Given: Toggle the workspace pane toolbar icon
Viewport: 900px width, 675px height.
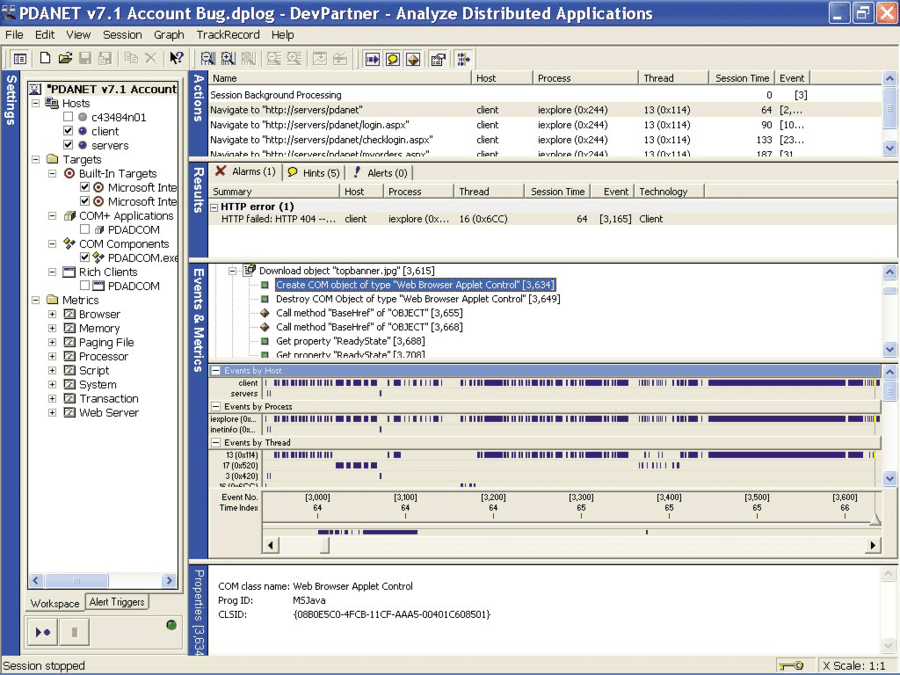Looking at the screenshot, I should coord(20,59).
